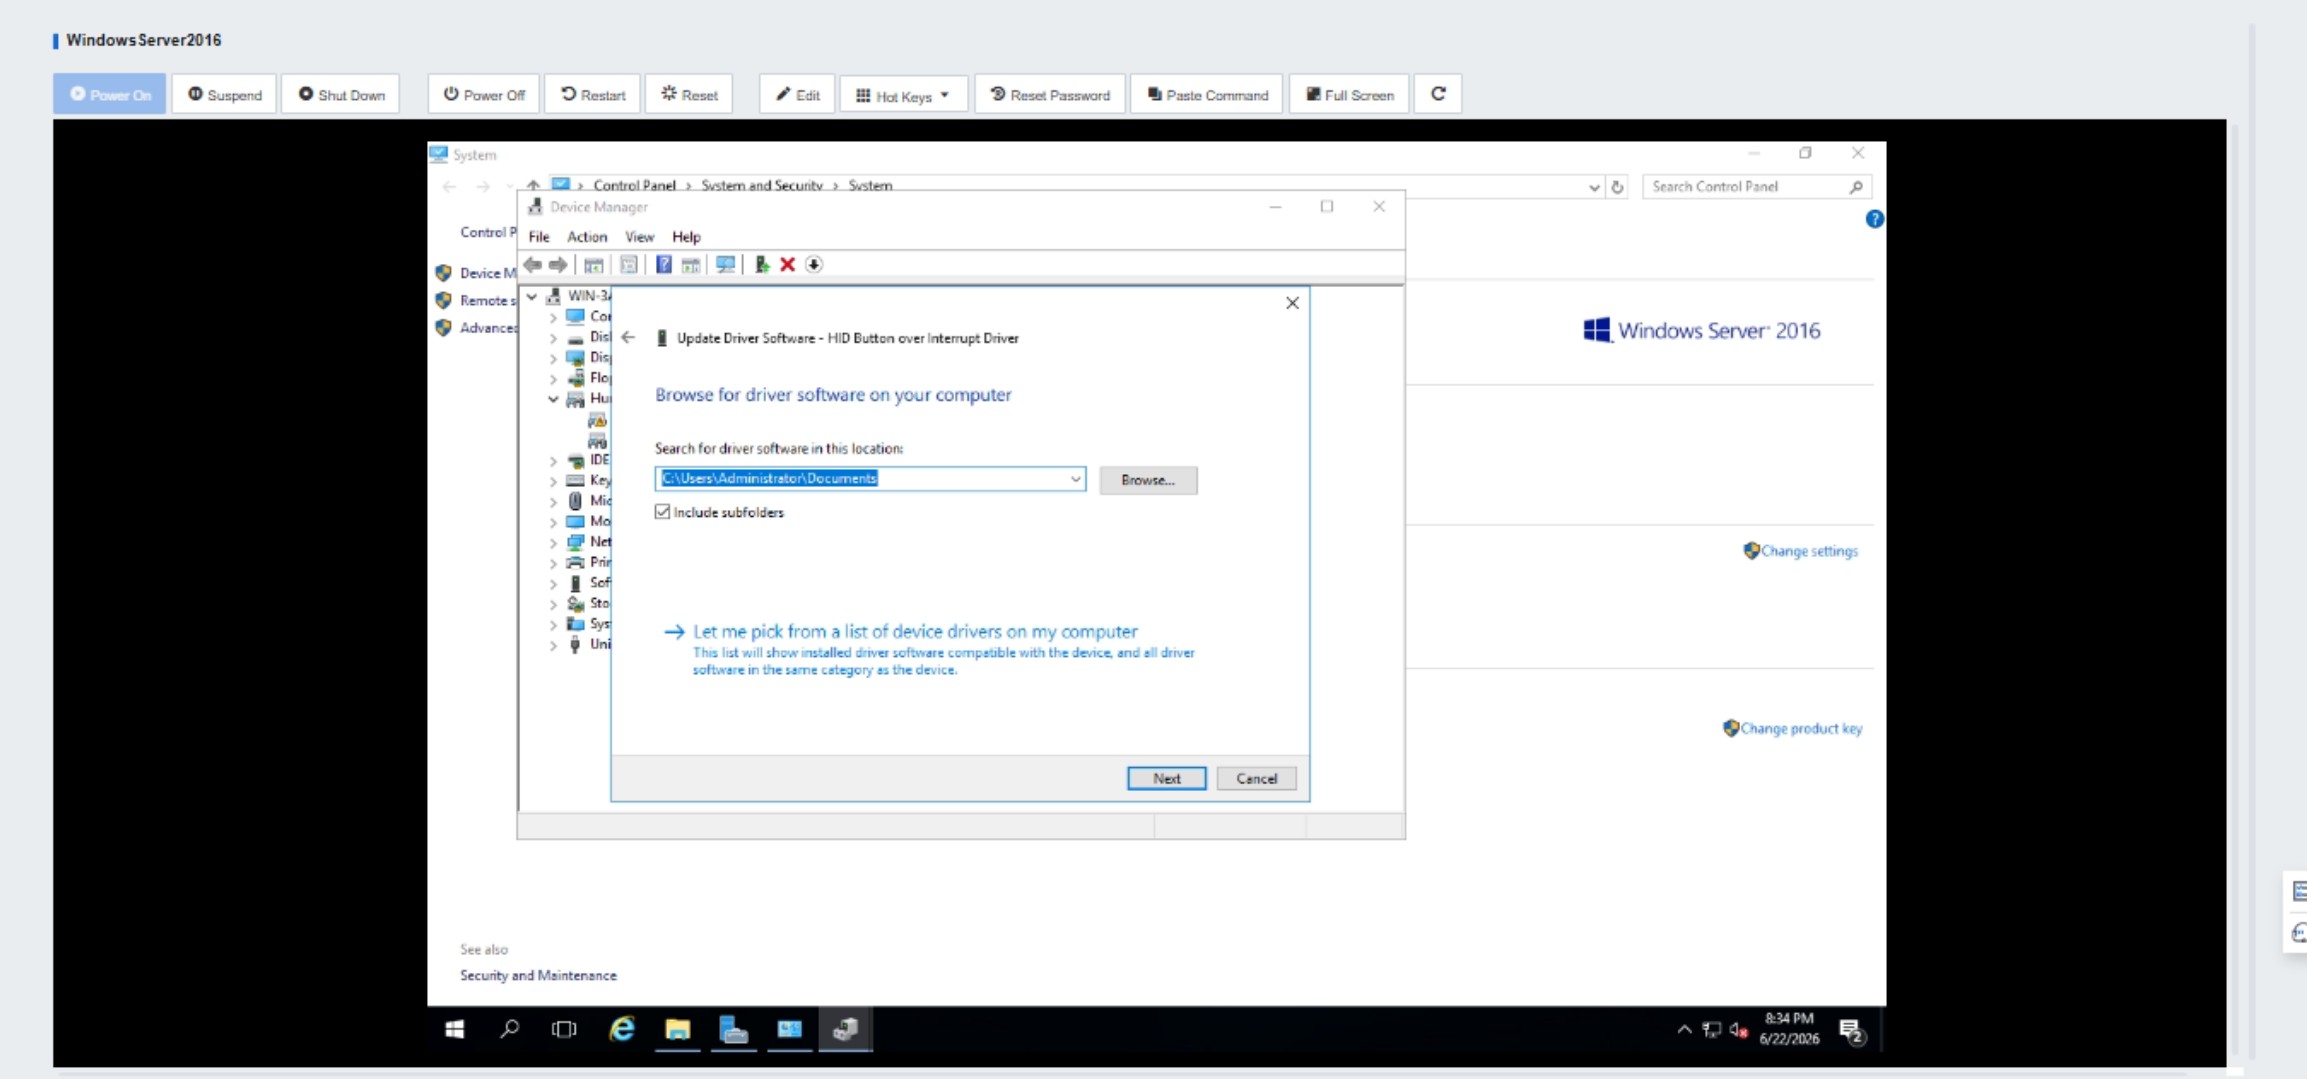Click the Power On button

click(x=110, y=95)
